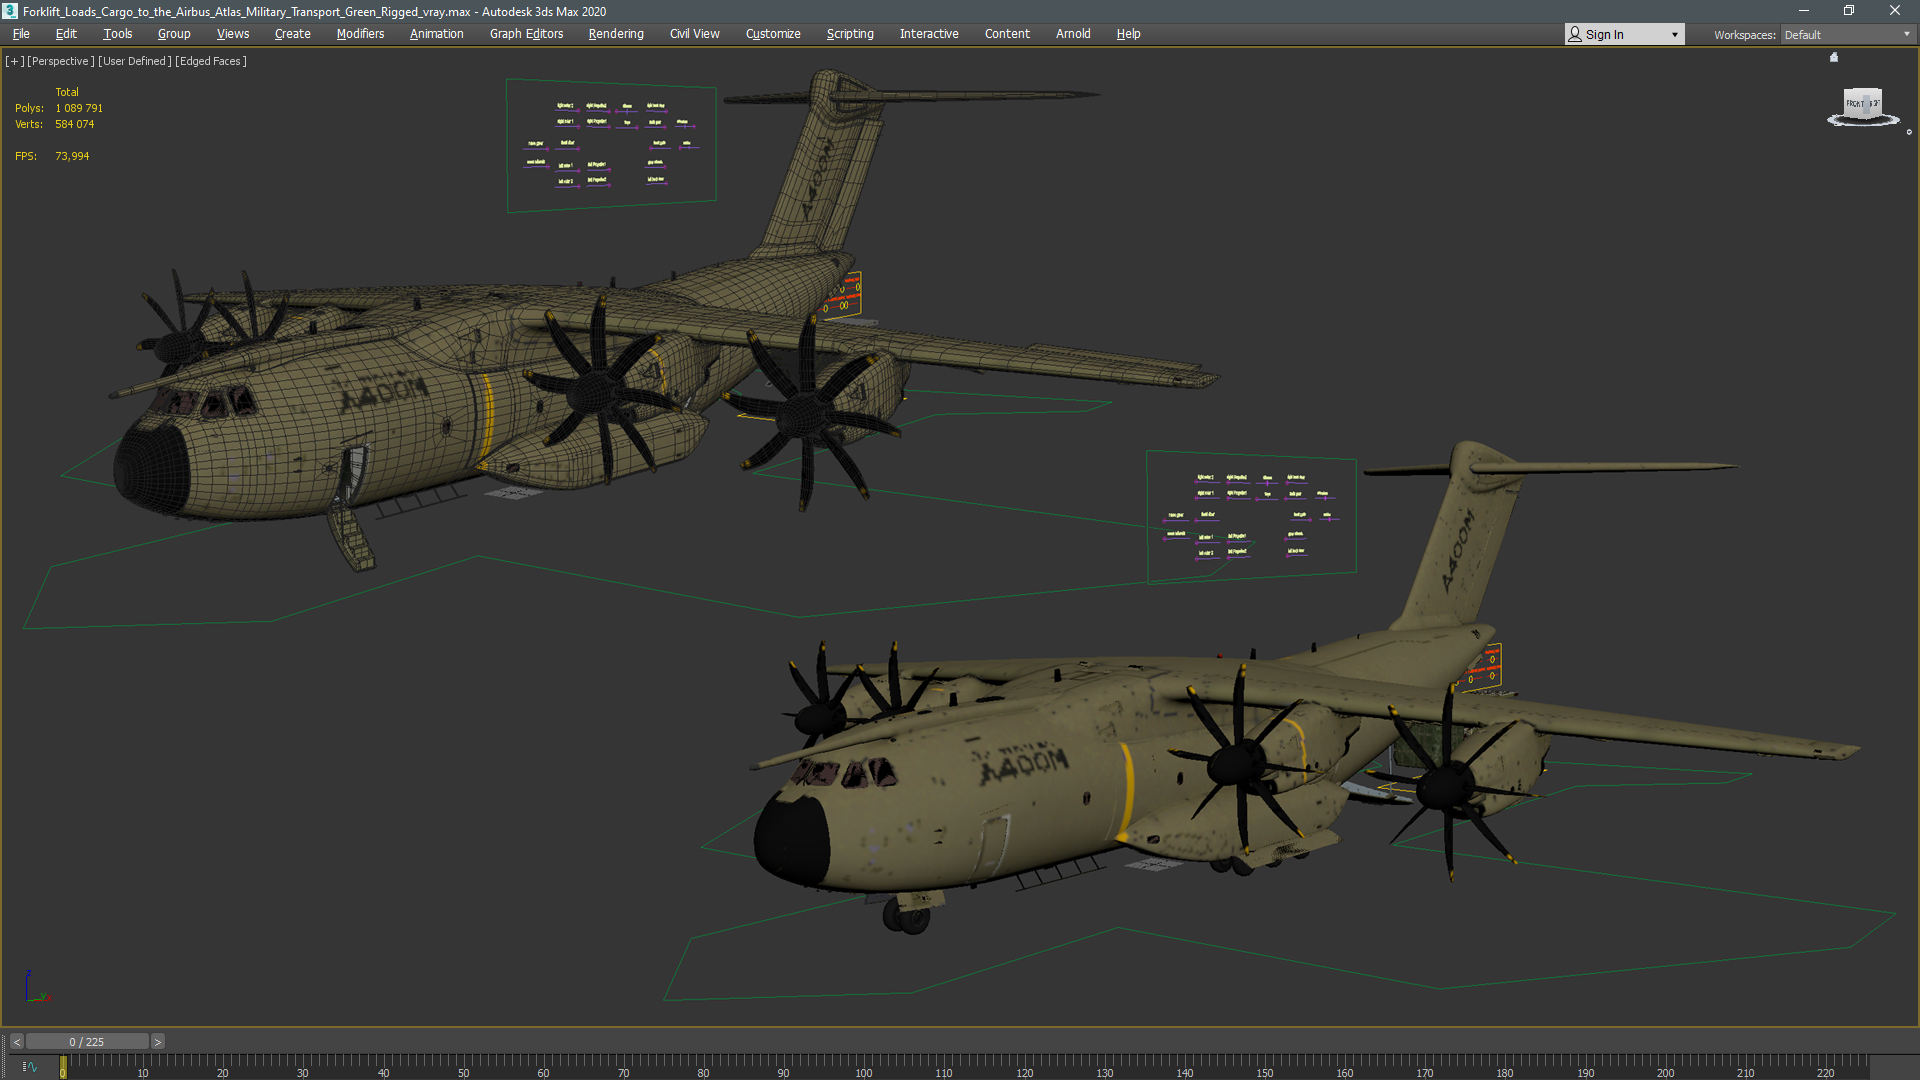
Task: Step to previous frame with the < button
Action: pos(17,1042)
